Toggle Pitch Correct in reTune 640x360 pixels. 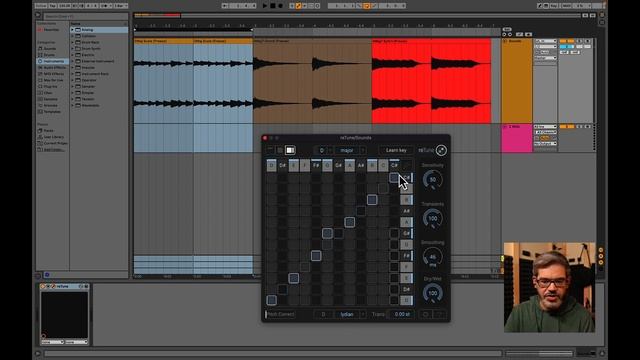(x=280, y=314)
